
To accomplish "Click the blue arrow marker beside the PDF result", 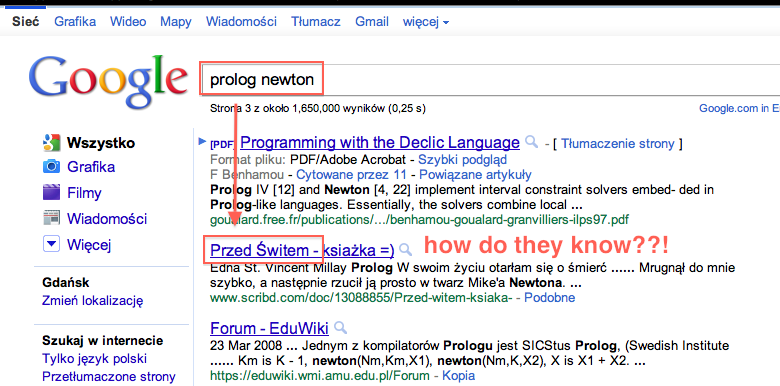I will 202,142.
